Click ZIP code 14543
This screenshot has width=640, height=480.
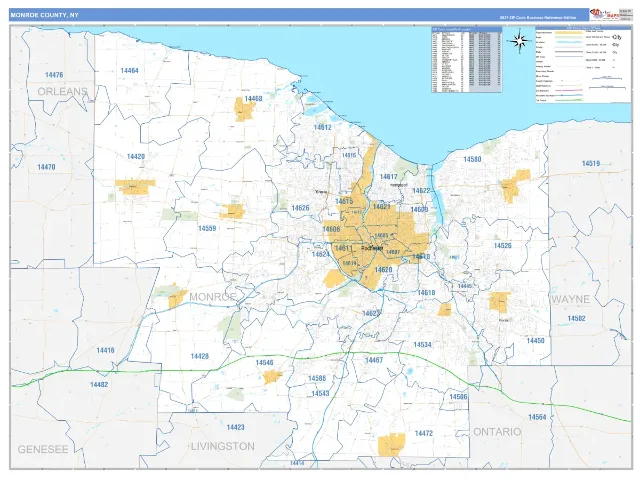coord(320,393)
